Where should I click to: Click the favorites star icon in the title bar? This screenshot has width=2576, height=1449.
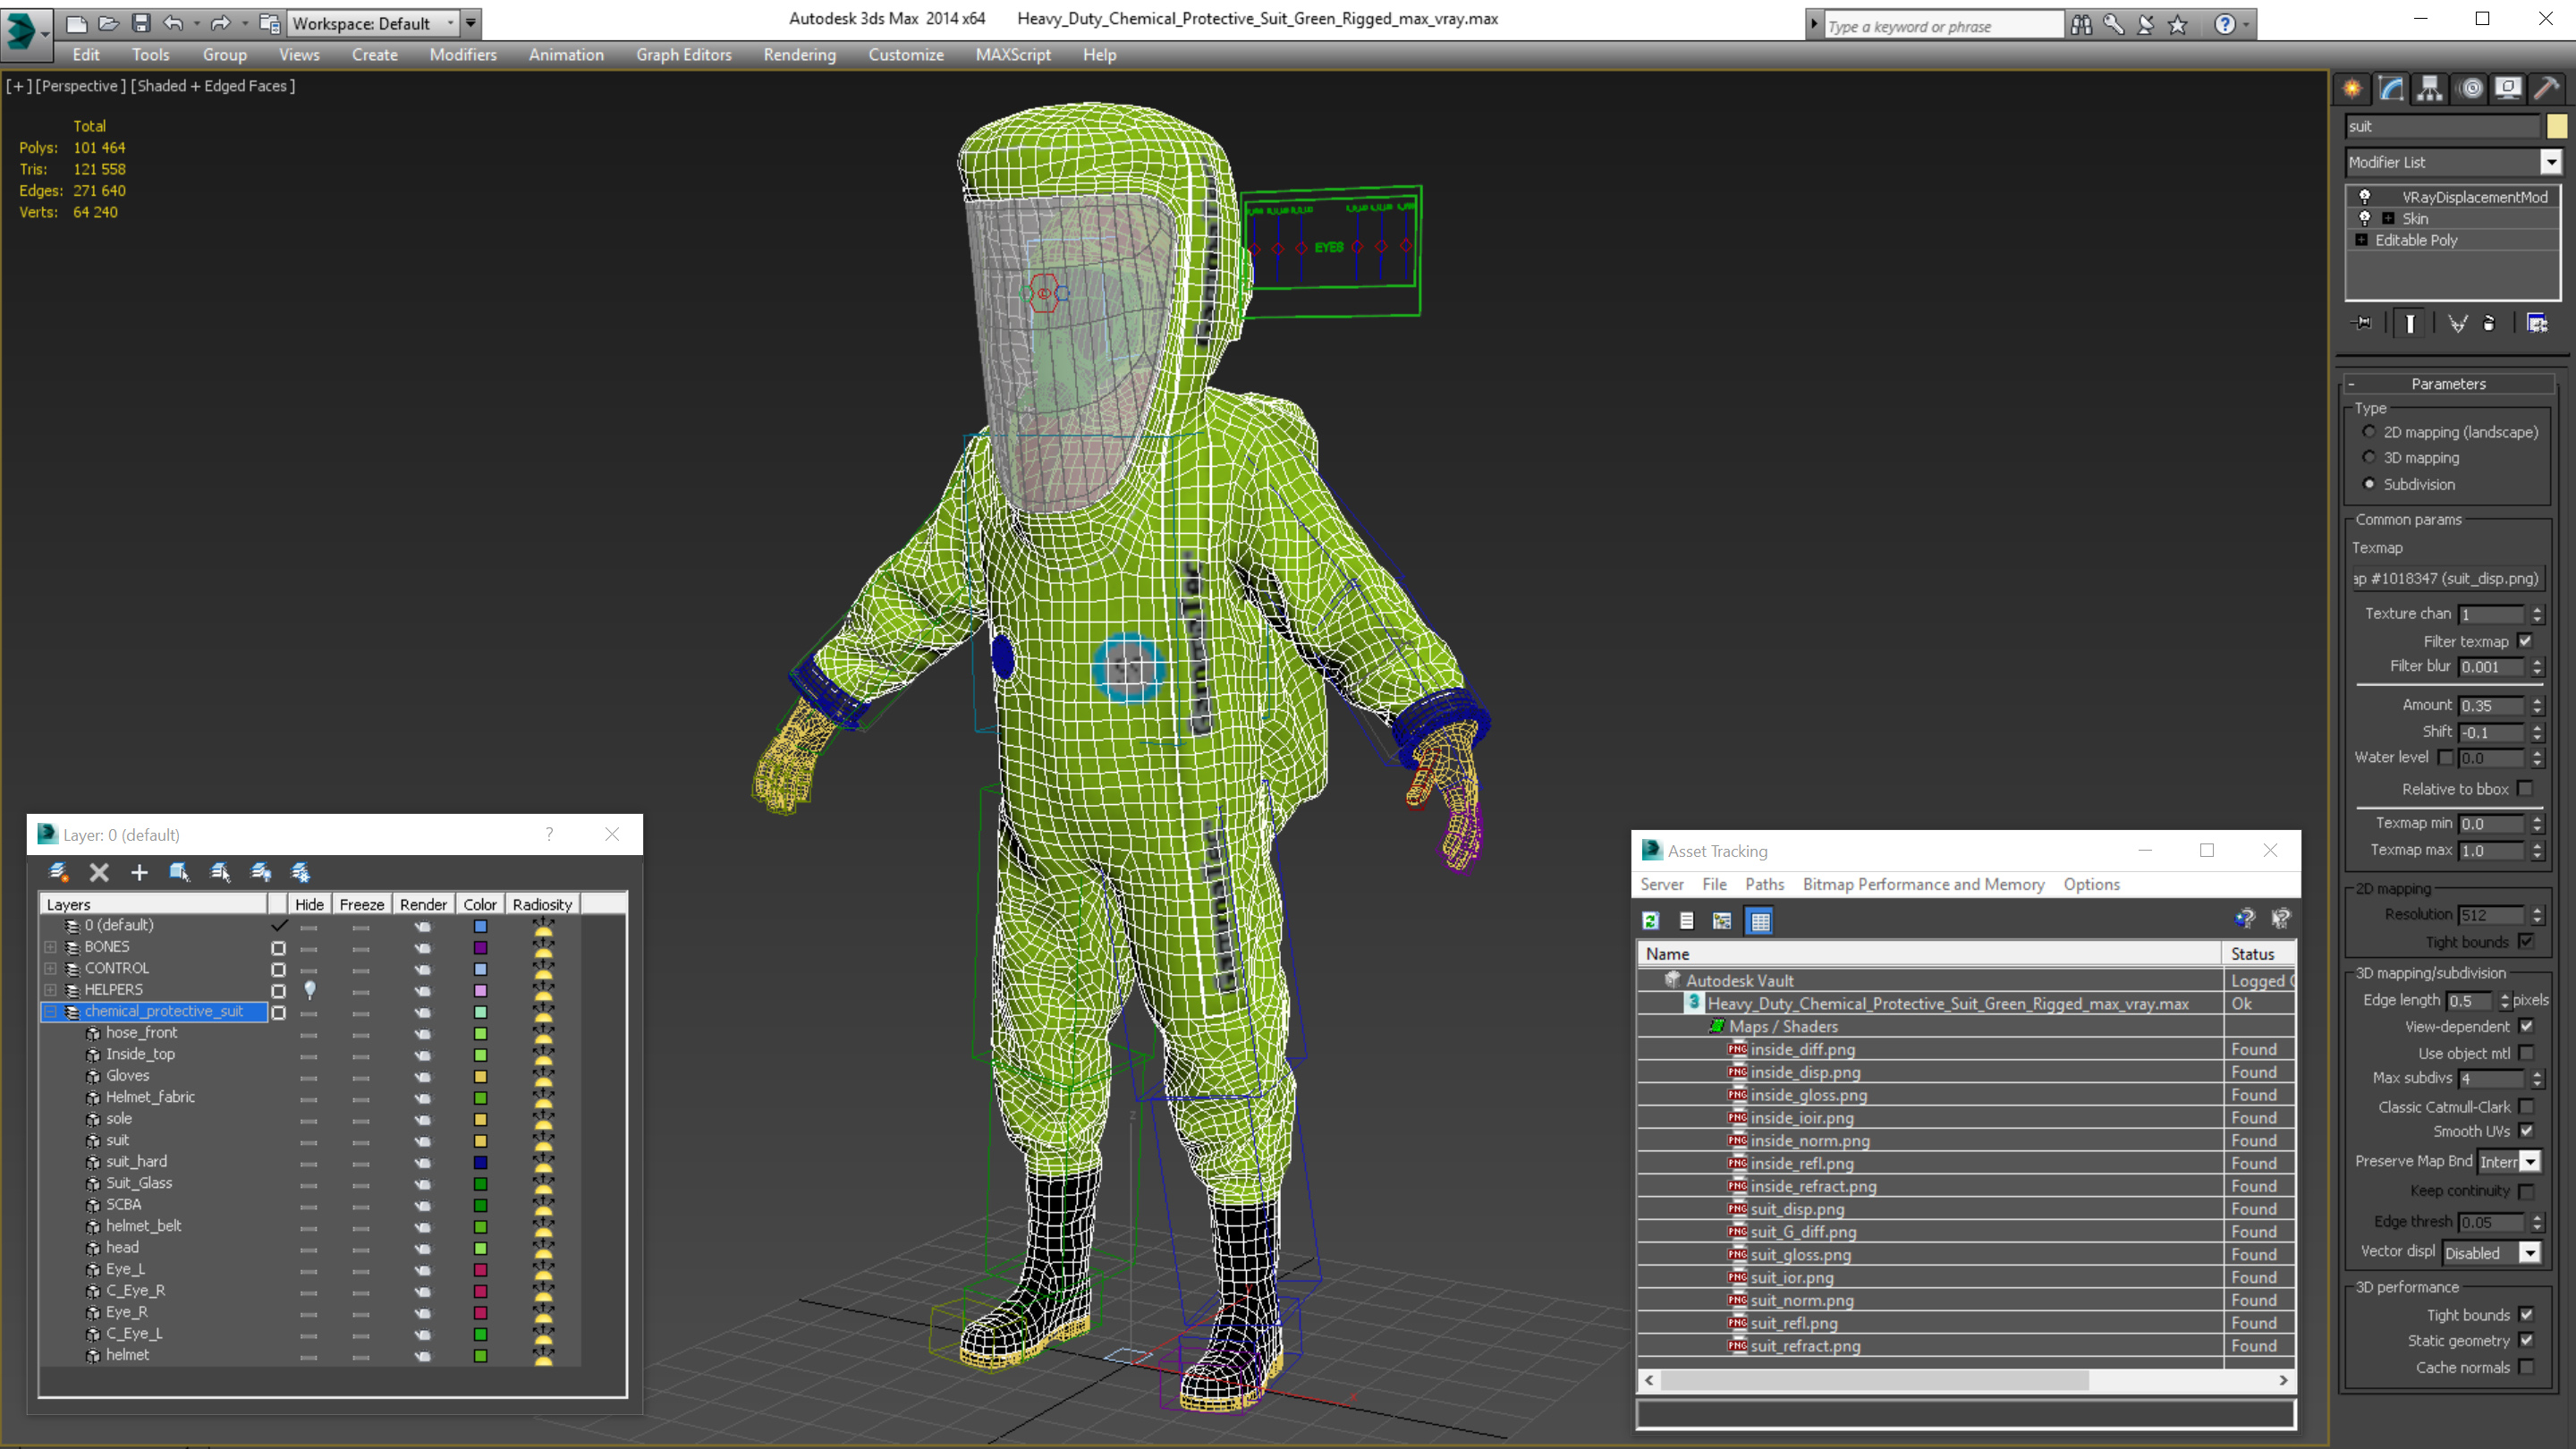click(x=2178, y=25)
